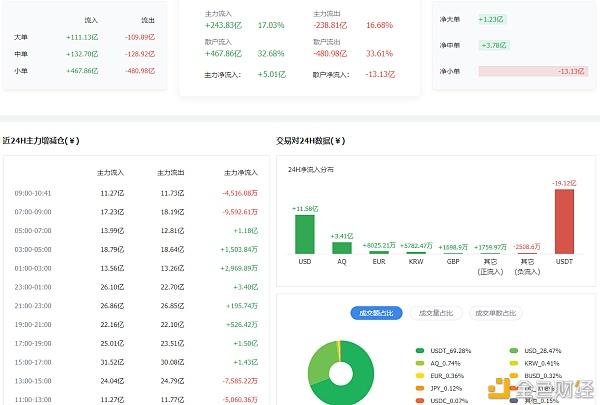
Task: Click +2,969.89万 net inflow value
Action: (239, 268)
